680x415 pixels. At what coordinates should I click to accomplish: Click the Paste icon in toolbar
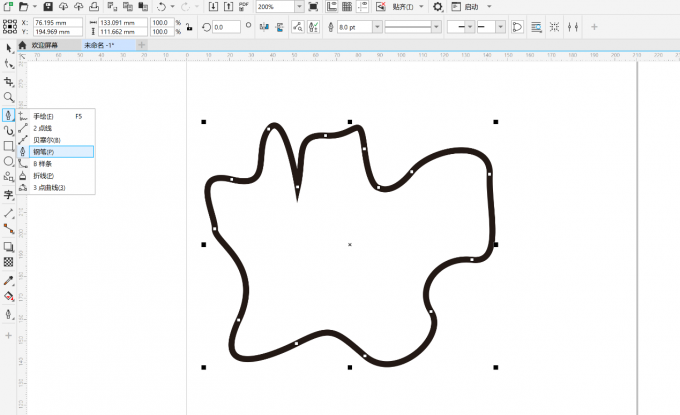coord(143,7)
